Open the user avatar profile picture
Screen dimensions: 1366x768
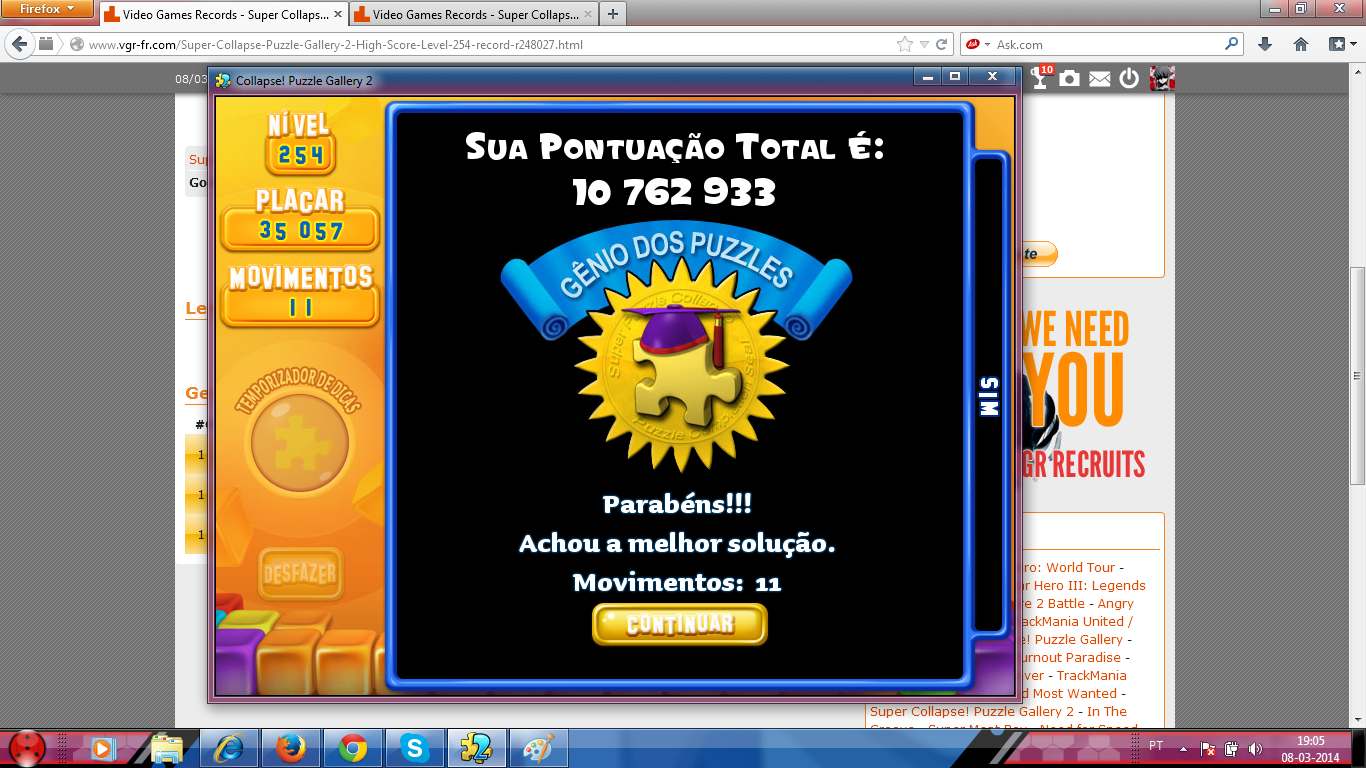pyautogui.click(x=1161, y=78)
